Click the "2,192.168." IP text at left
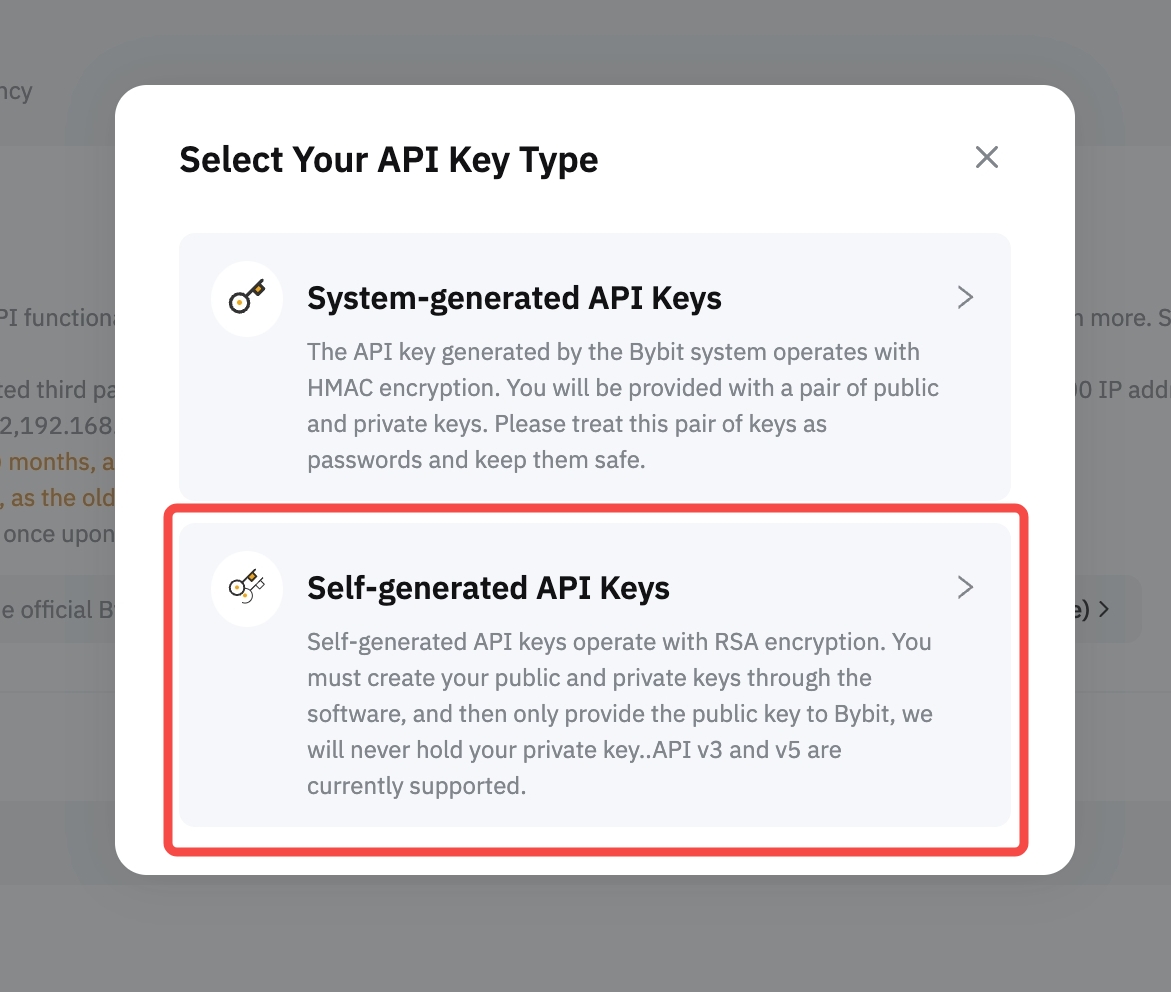The width and height of the screenshot is (1171, 992). [x=58, y=426]
